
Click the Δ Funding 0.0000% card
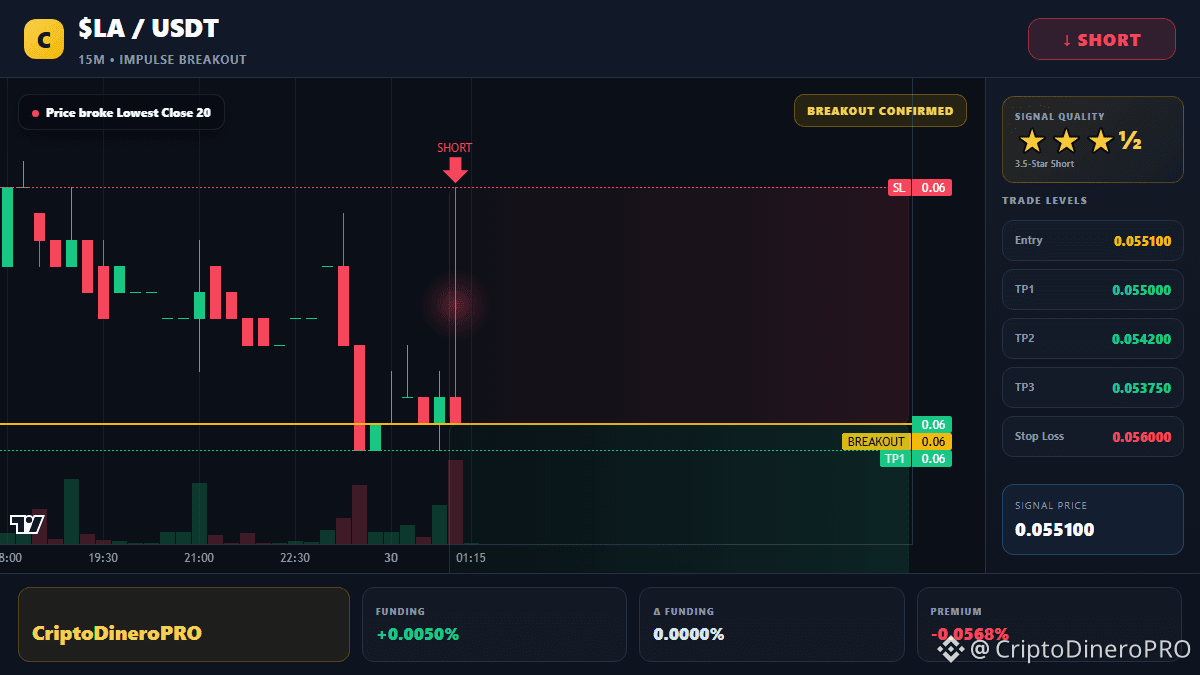[x=771, y=624]
